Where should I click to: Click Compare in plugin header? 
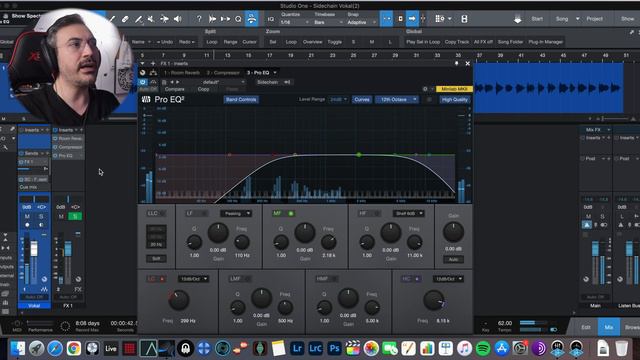tap(175, 89)
